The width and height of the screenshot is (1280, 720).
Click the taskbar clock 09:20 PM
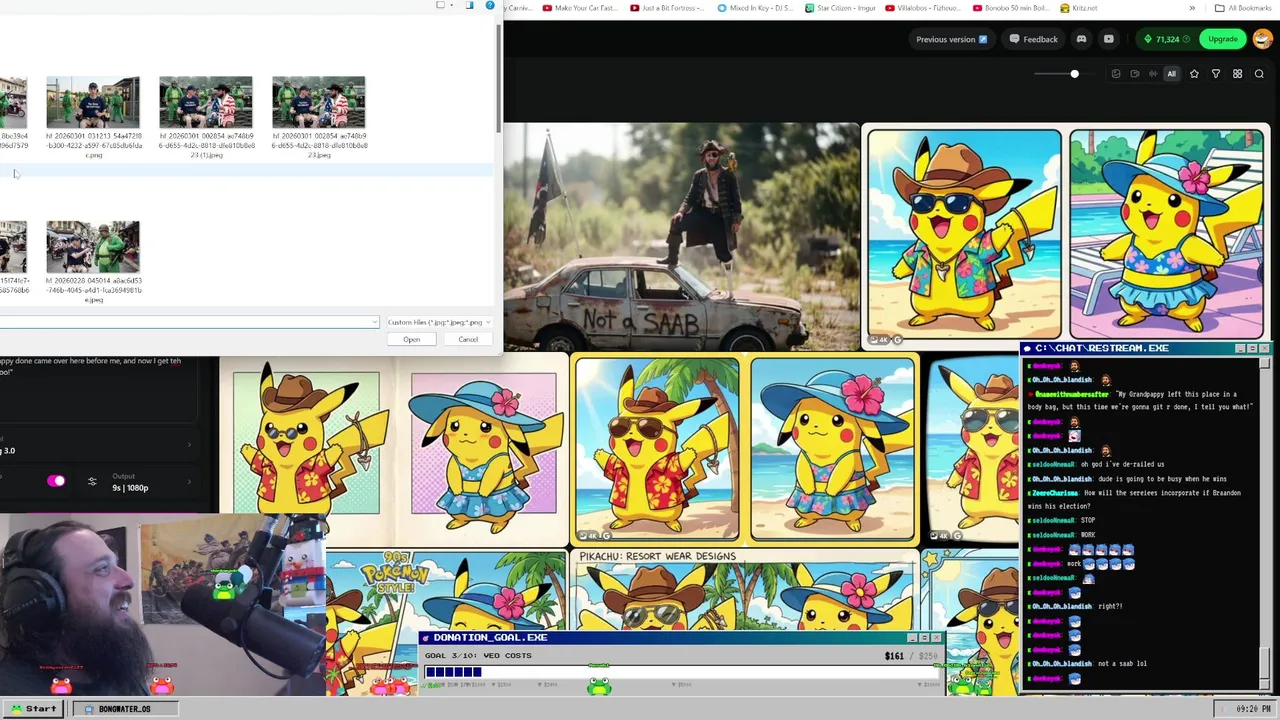click(x=1245, y=709)
